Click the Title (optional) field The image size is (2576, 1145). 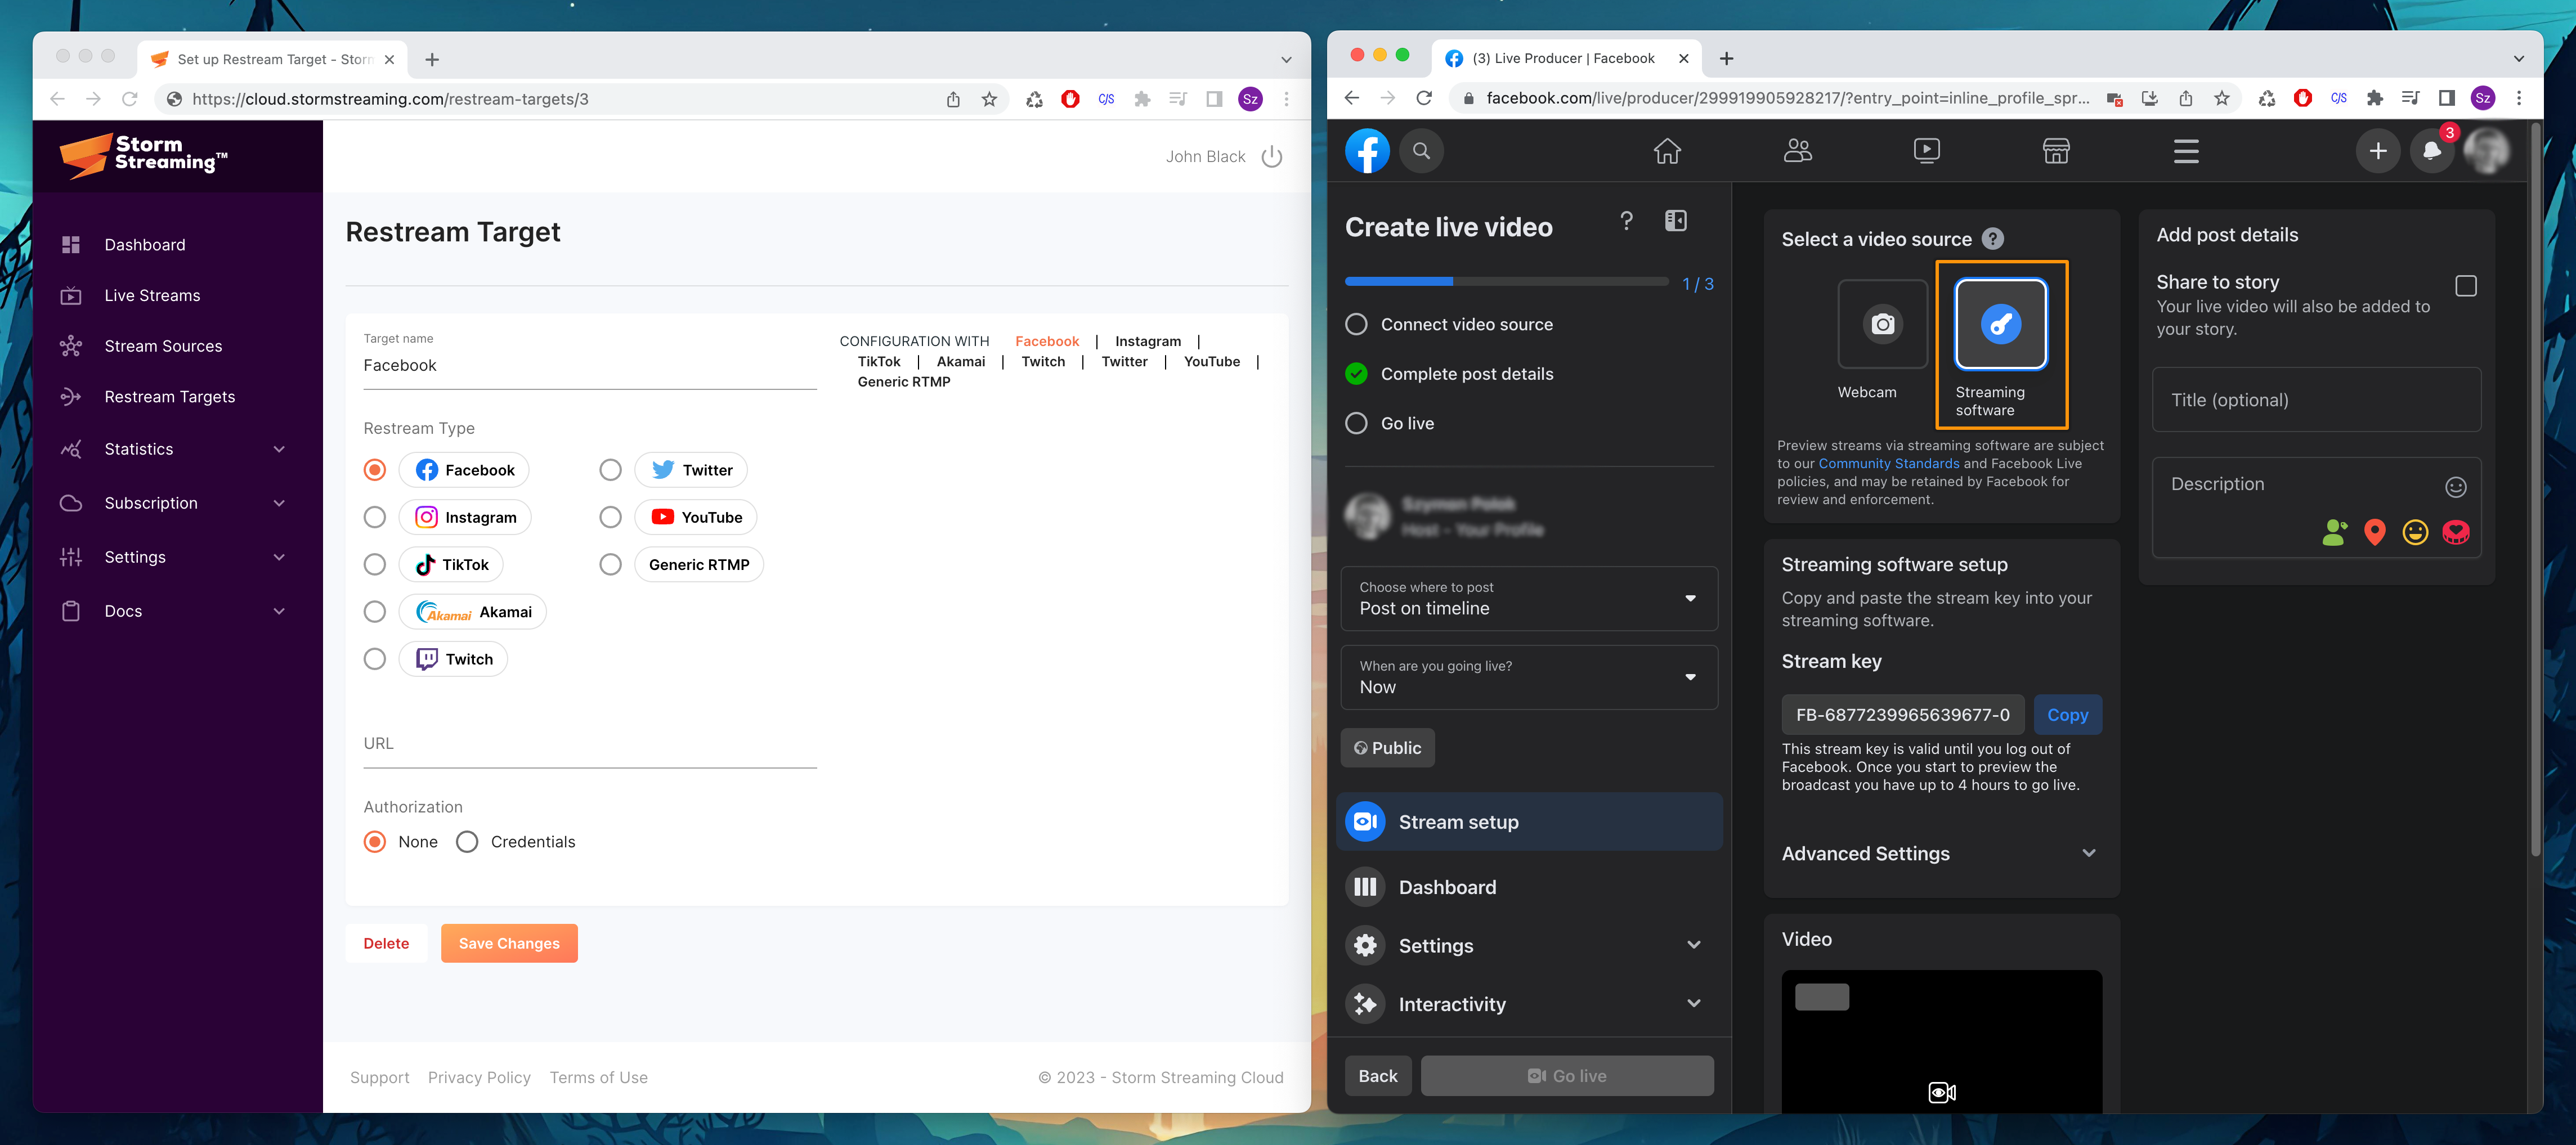click(x=2316, y=400)
